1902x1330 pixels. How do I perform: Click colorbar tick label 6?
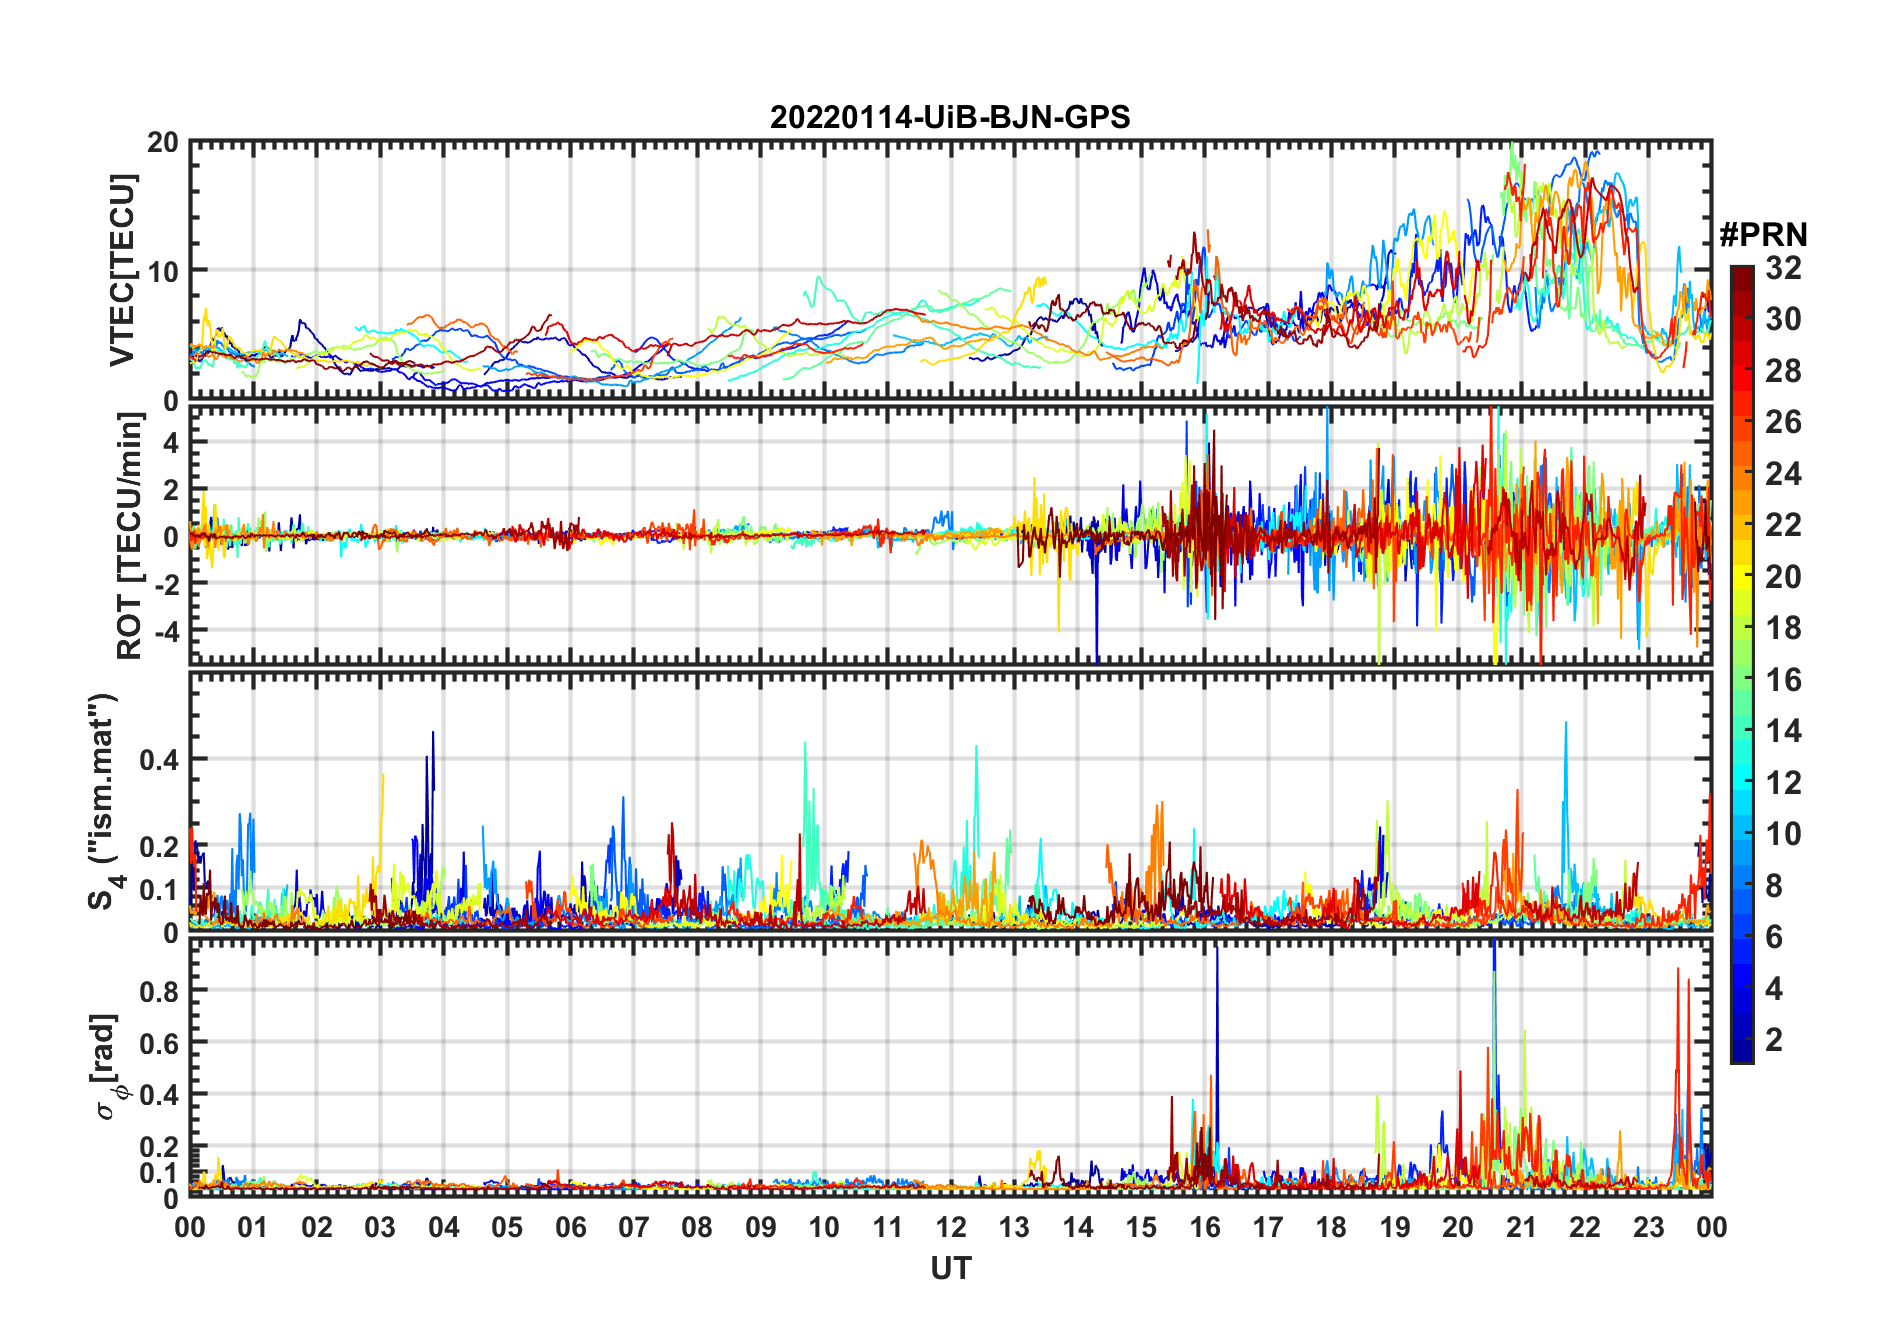coord(1774,937)
